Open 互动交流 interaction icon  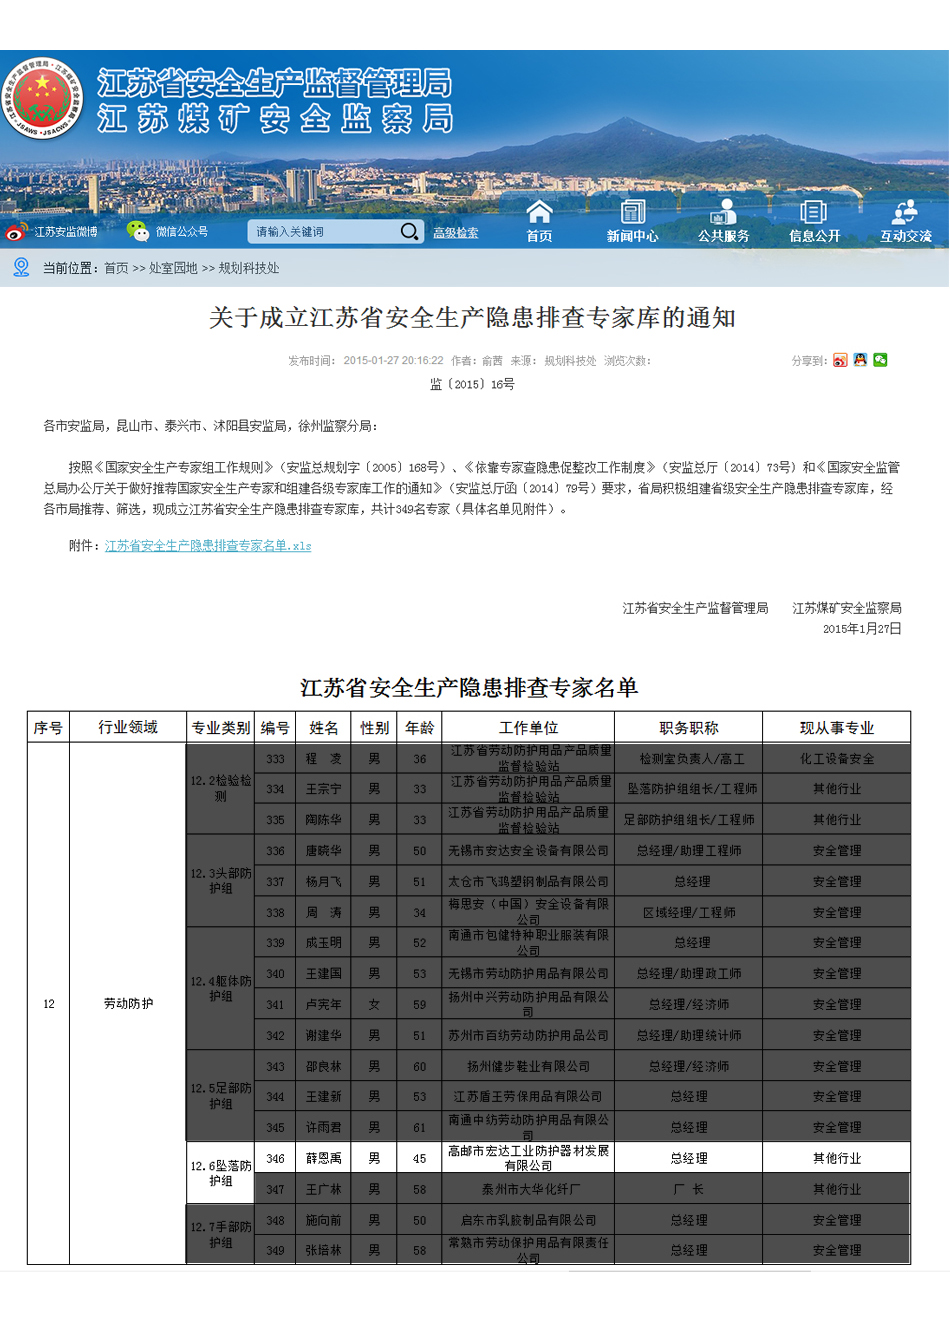(x=905, y=212)
